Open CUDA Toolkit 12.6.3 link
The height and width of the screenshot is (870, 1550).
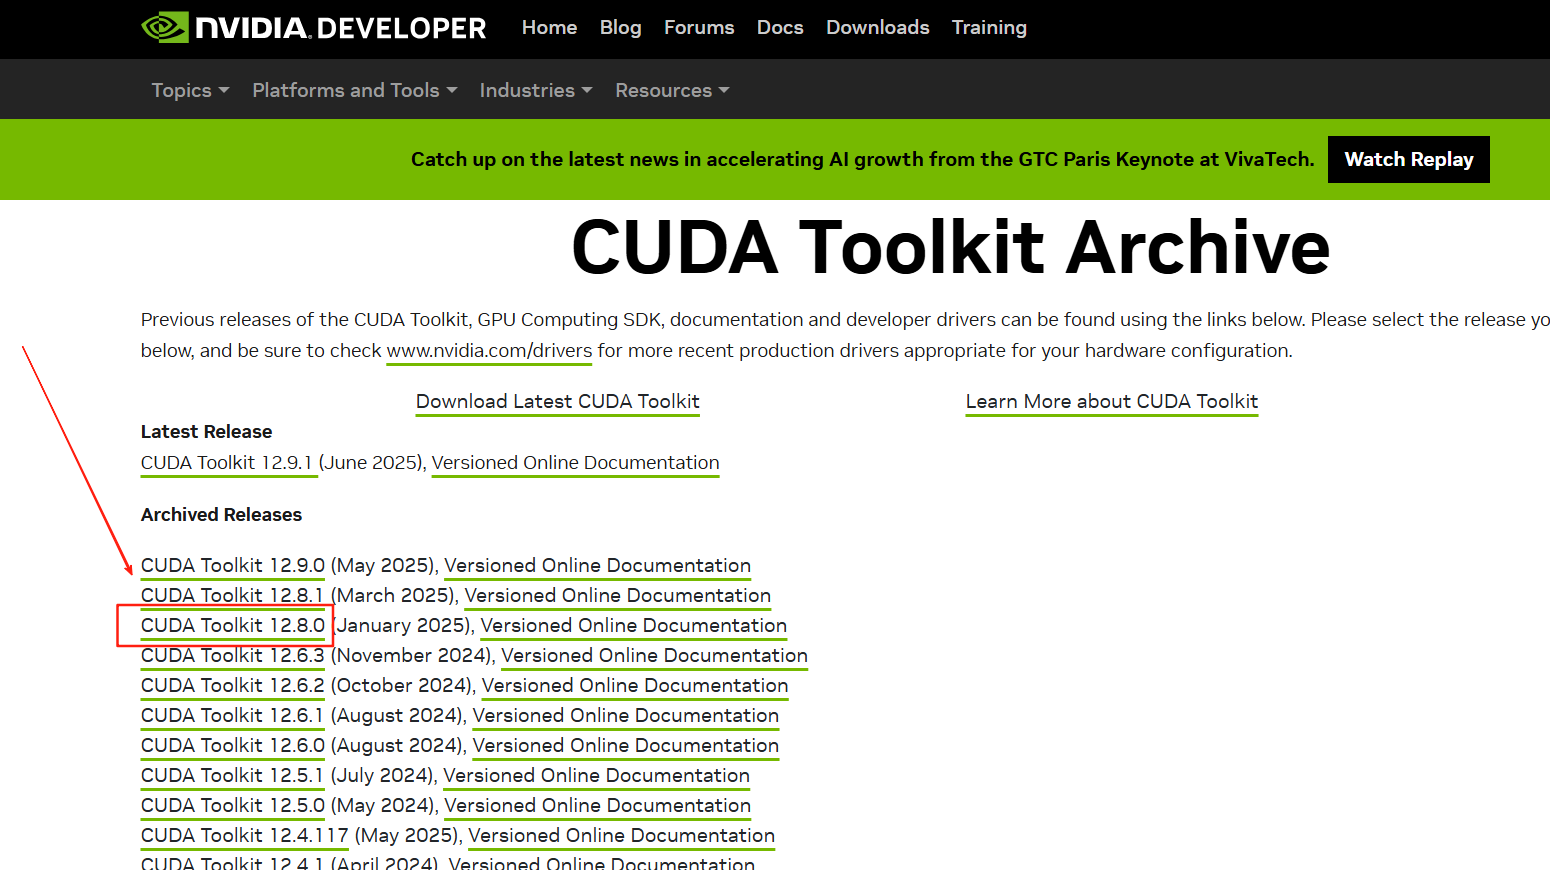(233, 656)
